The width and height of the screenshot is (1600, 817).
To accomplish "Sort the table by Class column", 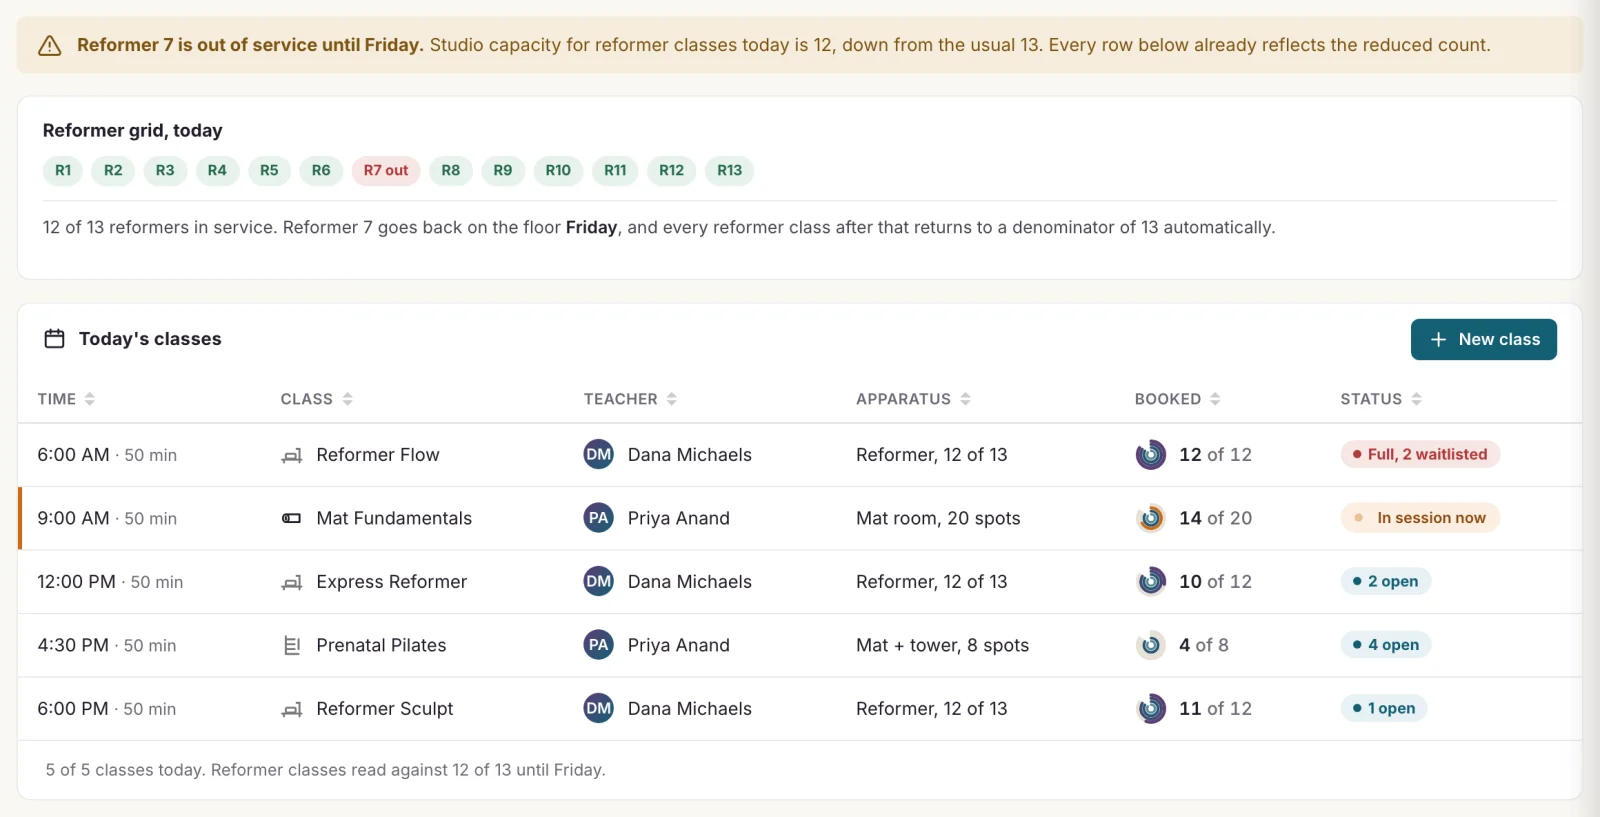I will click(x=317, y=399).
